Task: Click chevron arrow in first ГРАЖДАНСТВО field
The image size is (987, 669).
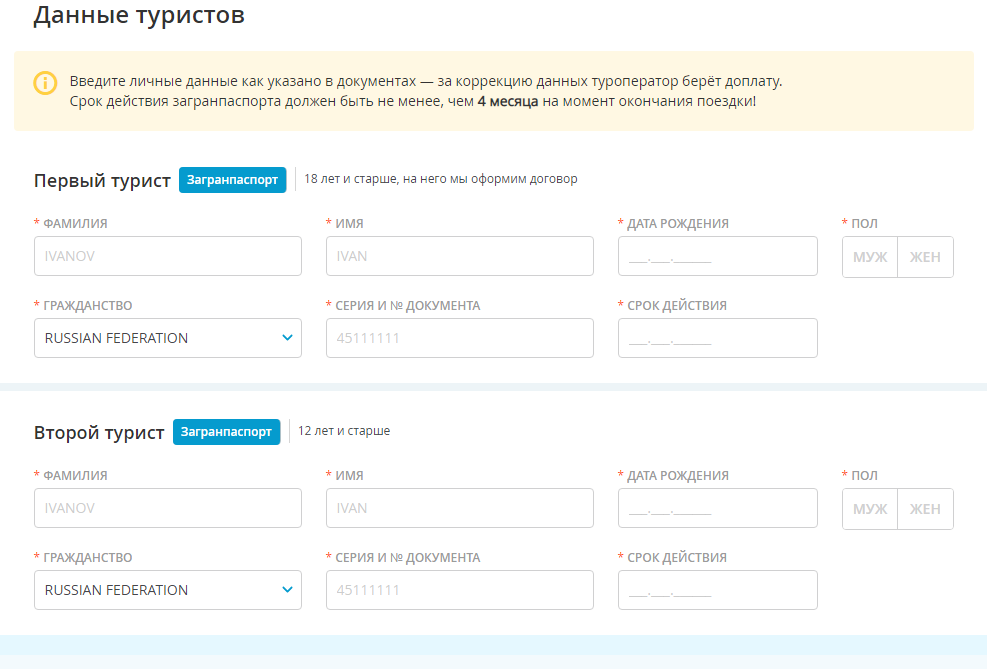Action: pos(287,338)
